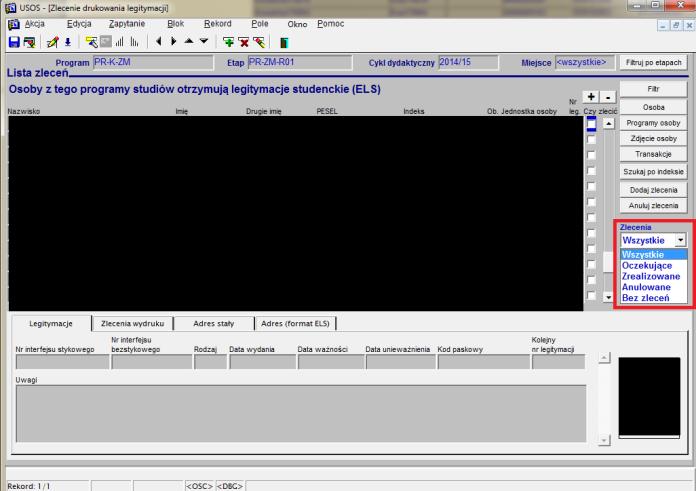
Task: Click the list scrollbar up arrow
Action: (x=609, y=124)
